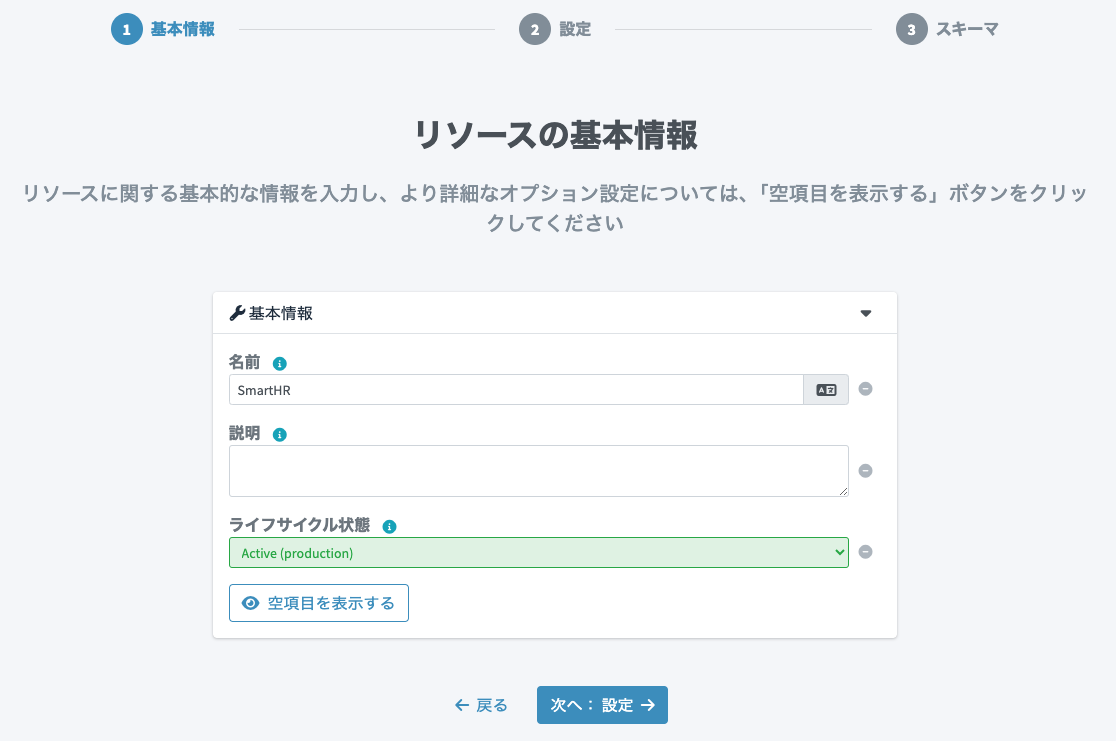Image resolution: width=1116 pixels, height=741 pixels.
Task: Grab the 説明 textarea resize handle
Action: point(843,491)
